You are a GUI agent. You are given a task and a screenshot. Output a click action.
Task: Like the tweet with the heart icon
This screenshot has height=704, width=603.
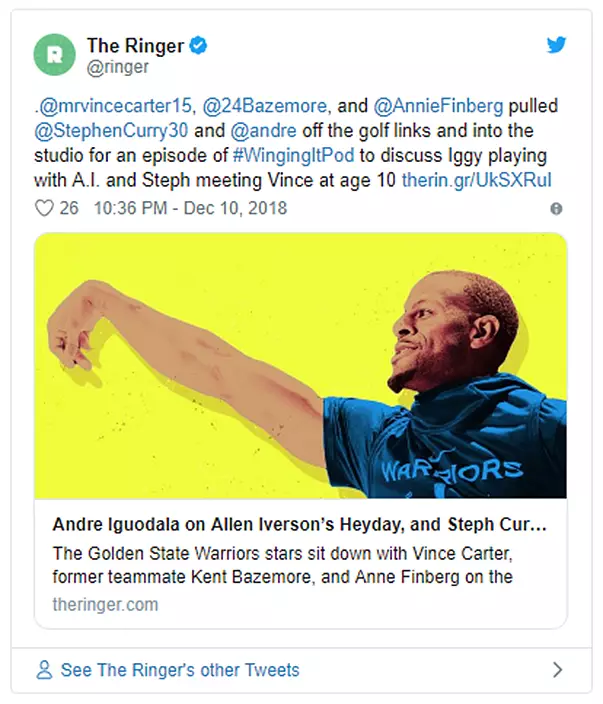[x=43, y=209]
